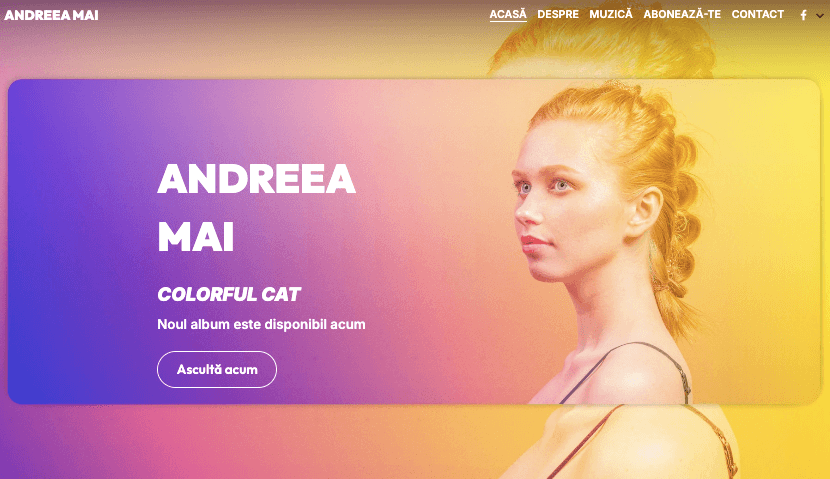The image size is (830, 479).
Task: Click the Noul album este disponibil acum text
Action: tap(261, 324)
